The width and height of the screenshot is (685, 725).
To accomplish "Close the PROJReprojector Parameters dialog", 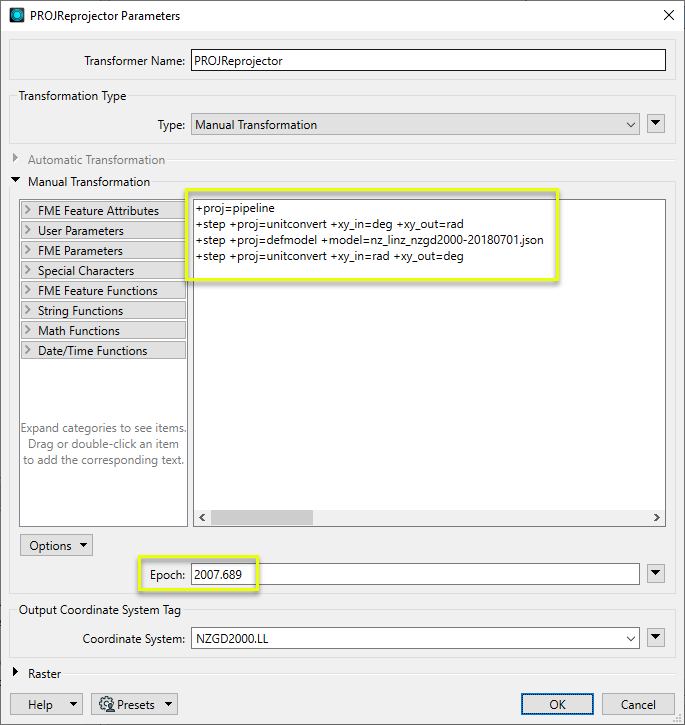I will (668, 14).
